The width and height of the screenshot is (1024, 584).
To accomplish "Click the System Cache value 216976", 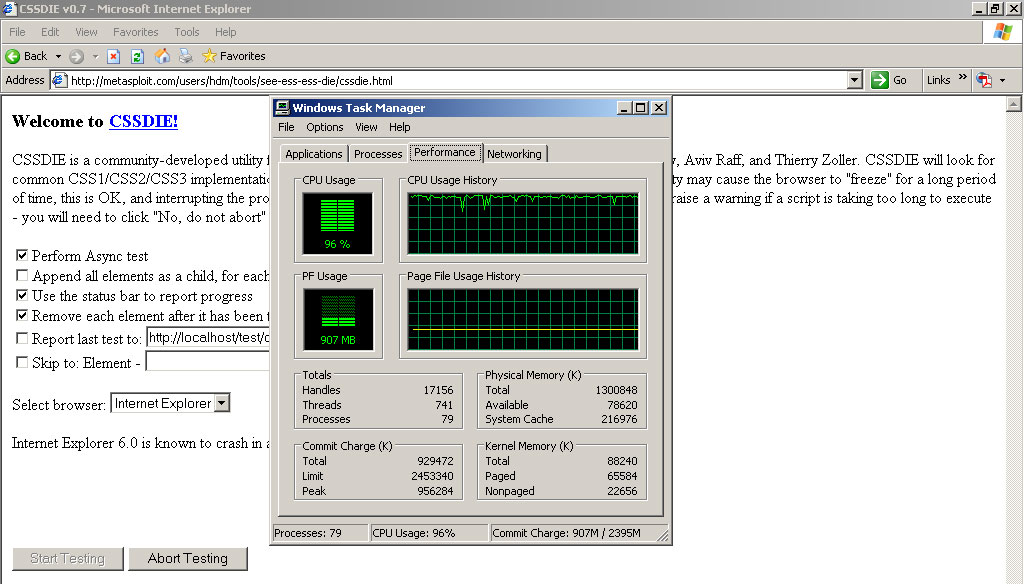I will click(x=619, y=419).
